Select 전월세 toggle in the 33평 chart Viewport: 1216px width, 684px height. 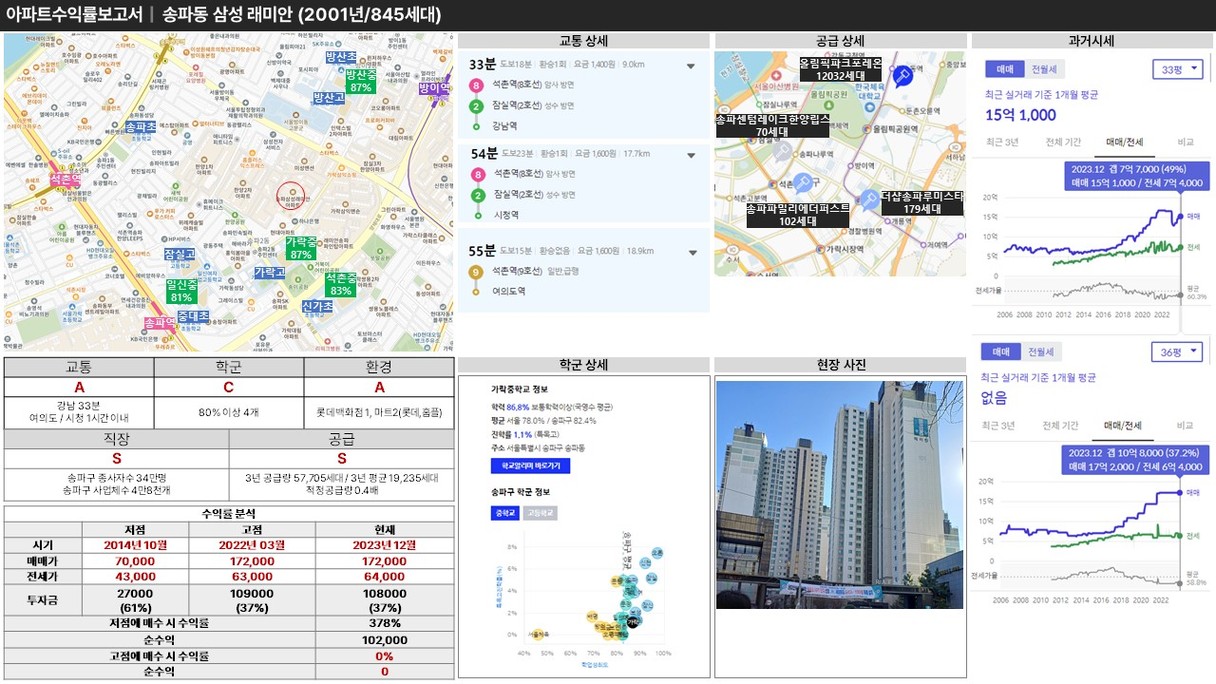[x=1043, y=69]
